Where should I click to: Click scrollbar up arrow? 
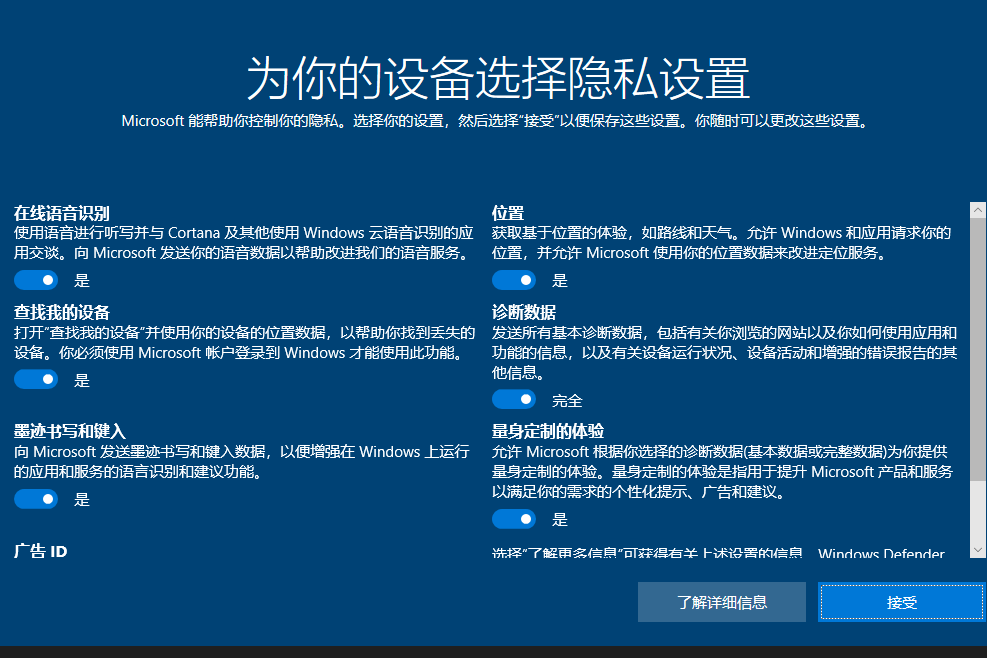[x=978, y=210]
